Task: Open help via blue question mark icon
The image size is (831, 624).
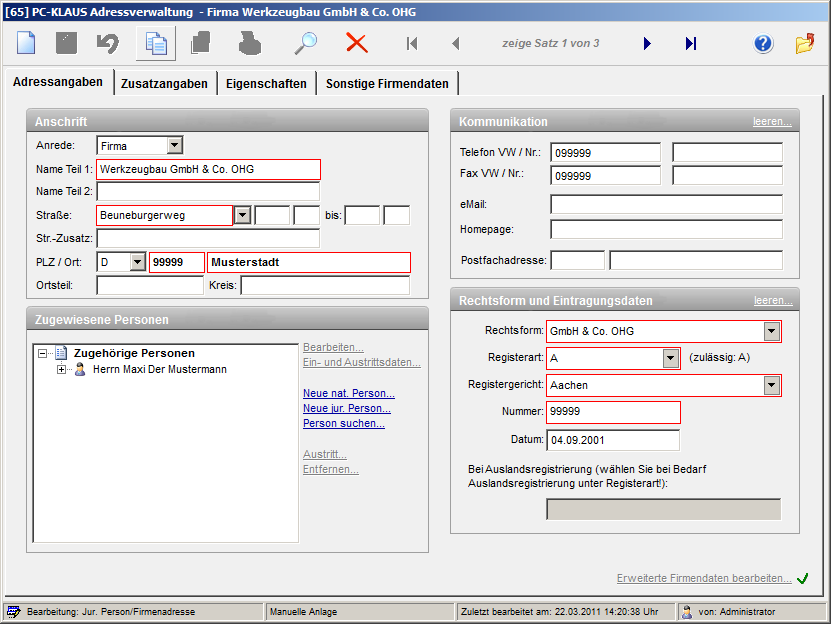Action: [x=764, y=43]
